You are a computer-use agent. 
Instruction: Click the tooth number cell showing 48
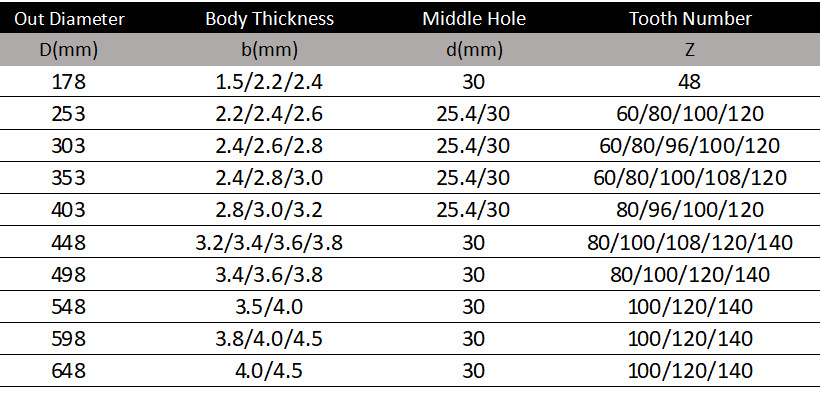pyautogui.click(x=689, y=82)
